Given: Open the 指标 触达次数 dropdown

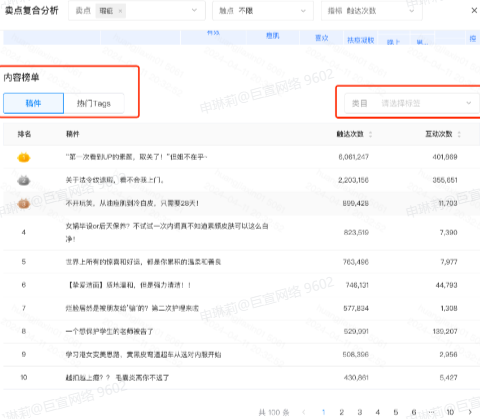Looking at the screenshot, I should (x=372, y=11).
